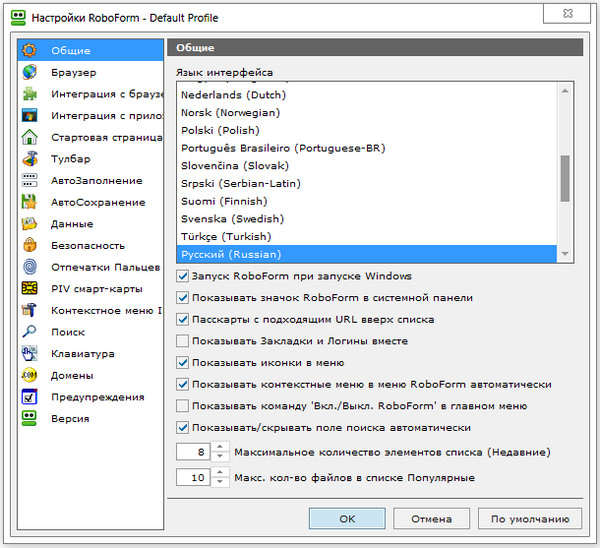This screenshot has height=548, width=600.
Task: Click the По умолчанию button
Action: tap(529, 519)
